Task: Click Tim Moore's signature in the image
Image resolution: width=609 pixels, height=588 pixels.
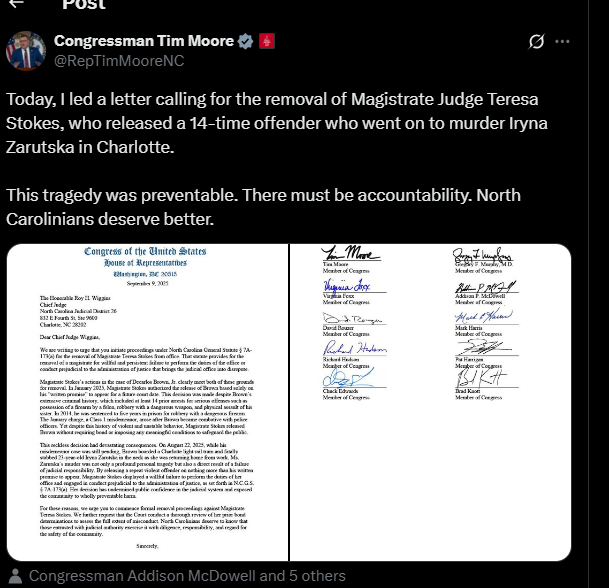Action: 351,253
